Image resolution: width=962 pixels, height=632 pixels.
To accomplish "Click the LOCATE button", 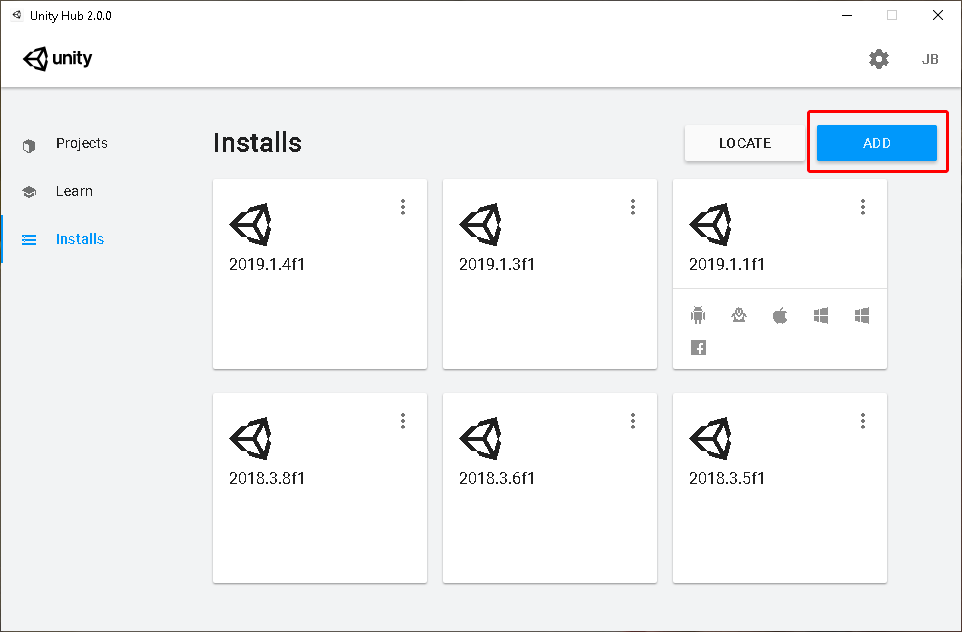I will 744,143.
